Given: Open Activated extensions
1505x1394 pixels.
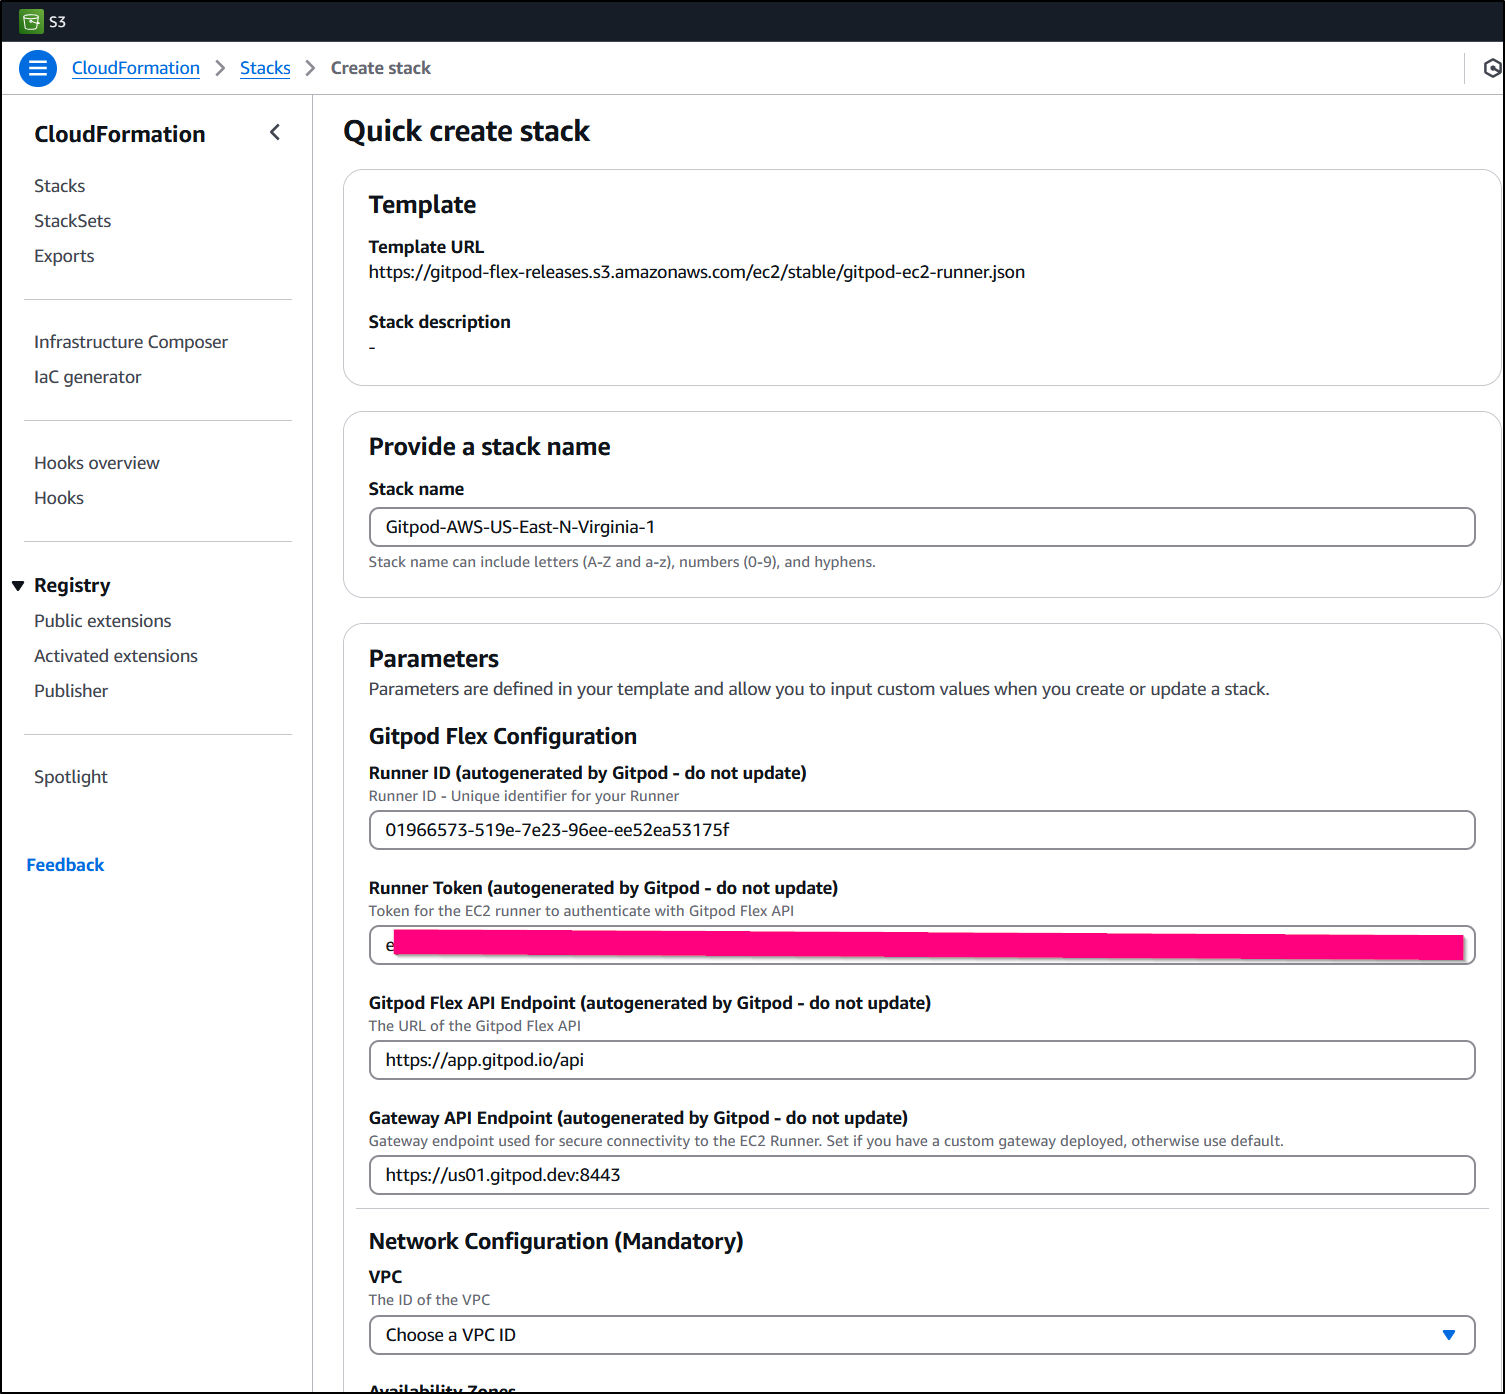Looking at the screenshot, I should click(116, 656).
